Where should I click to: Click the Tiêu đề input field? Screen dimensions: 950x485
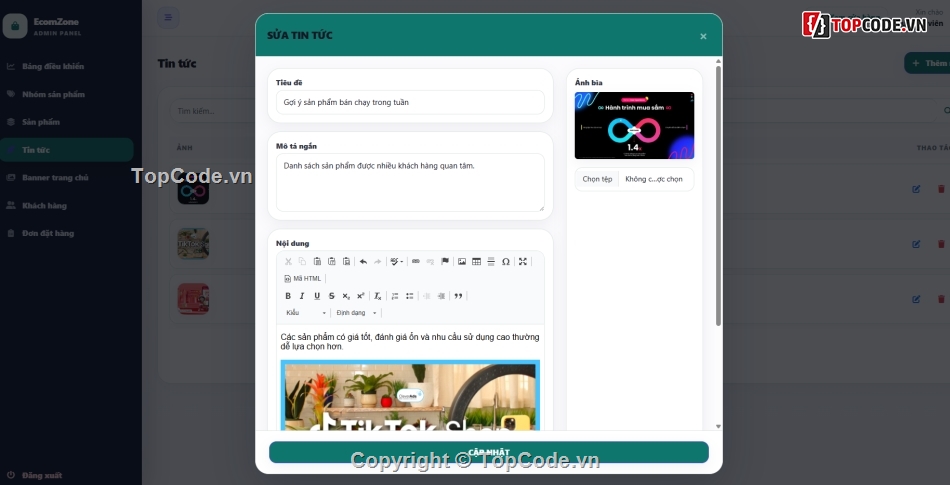410,102
